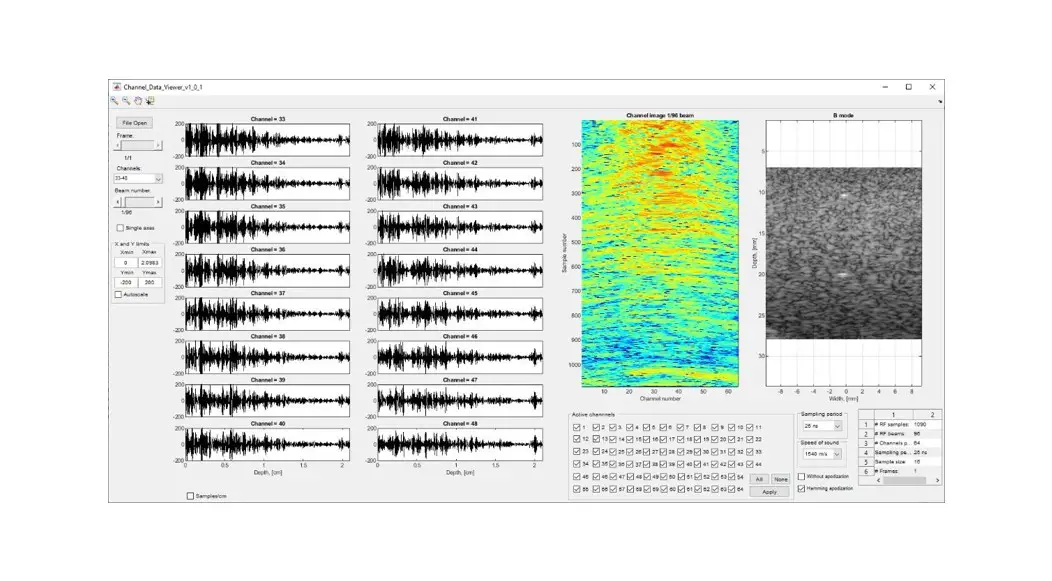Viewport: 1052px width, 581px height.
Task: Click the Channel image 1/96 beam heatmap
Action: pyautogui.click(x=660, y=254)
